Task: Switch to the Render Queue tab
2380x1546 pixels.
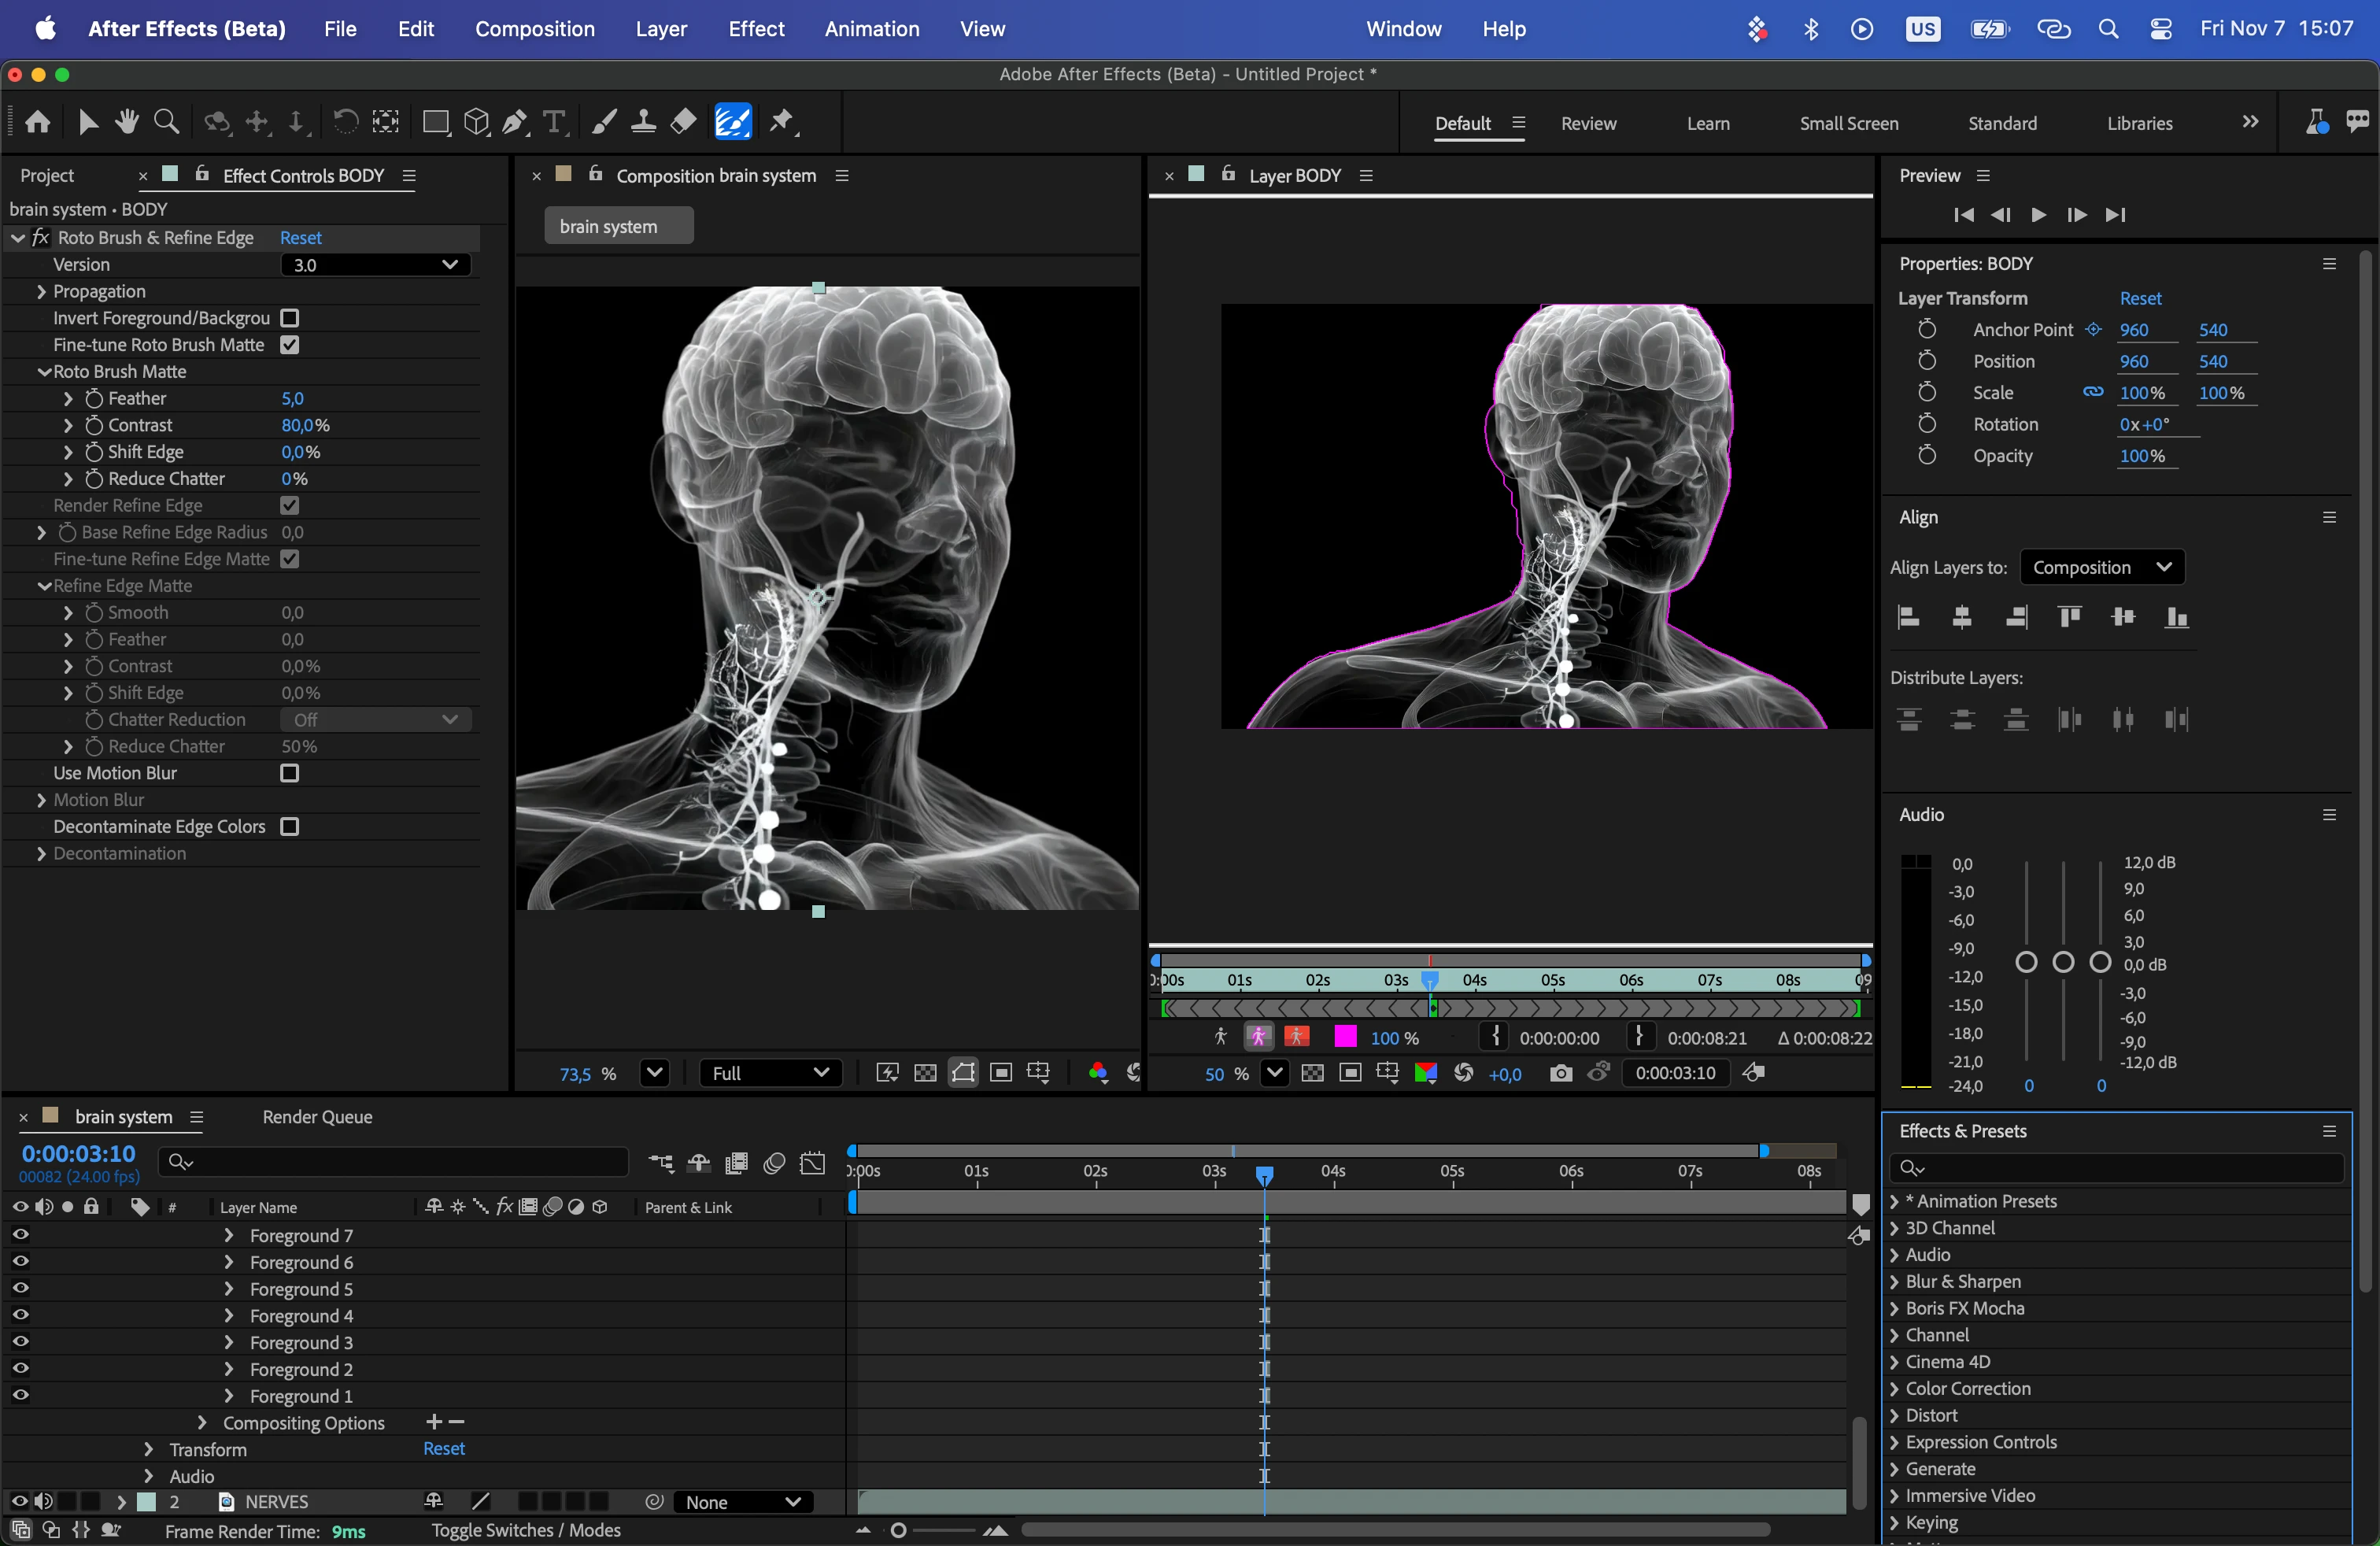Action: tap(317, 1117)
